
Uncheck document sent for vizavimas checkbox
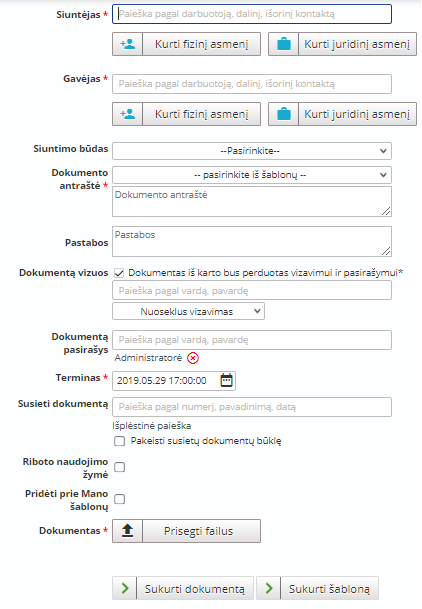[119, 273]
